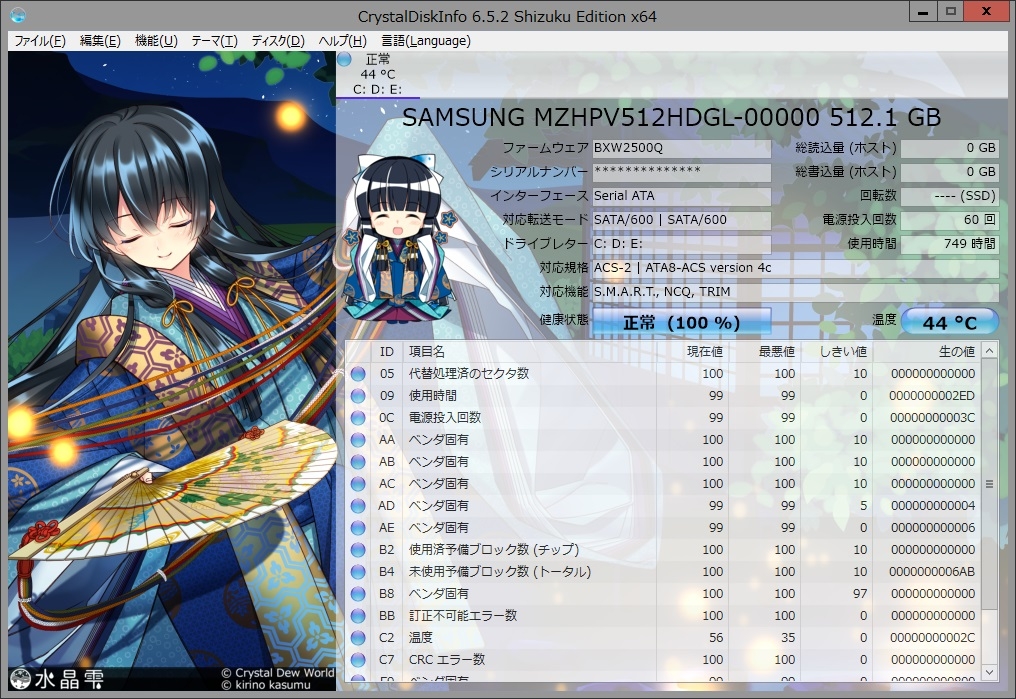Viewport: 1016px width, 699px height.
Task: Click the SMART list scrollbar thumb
Action: click(989, 484)
